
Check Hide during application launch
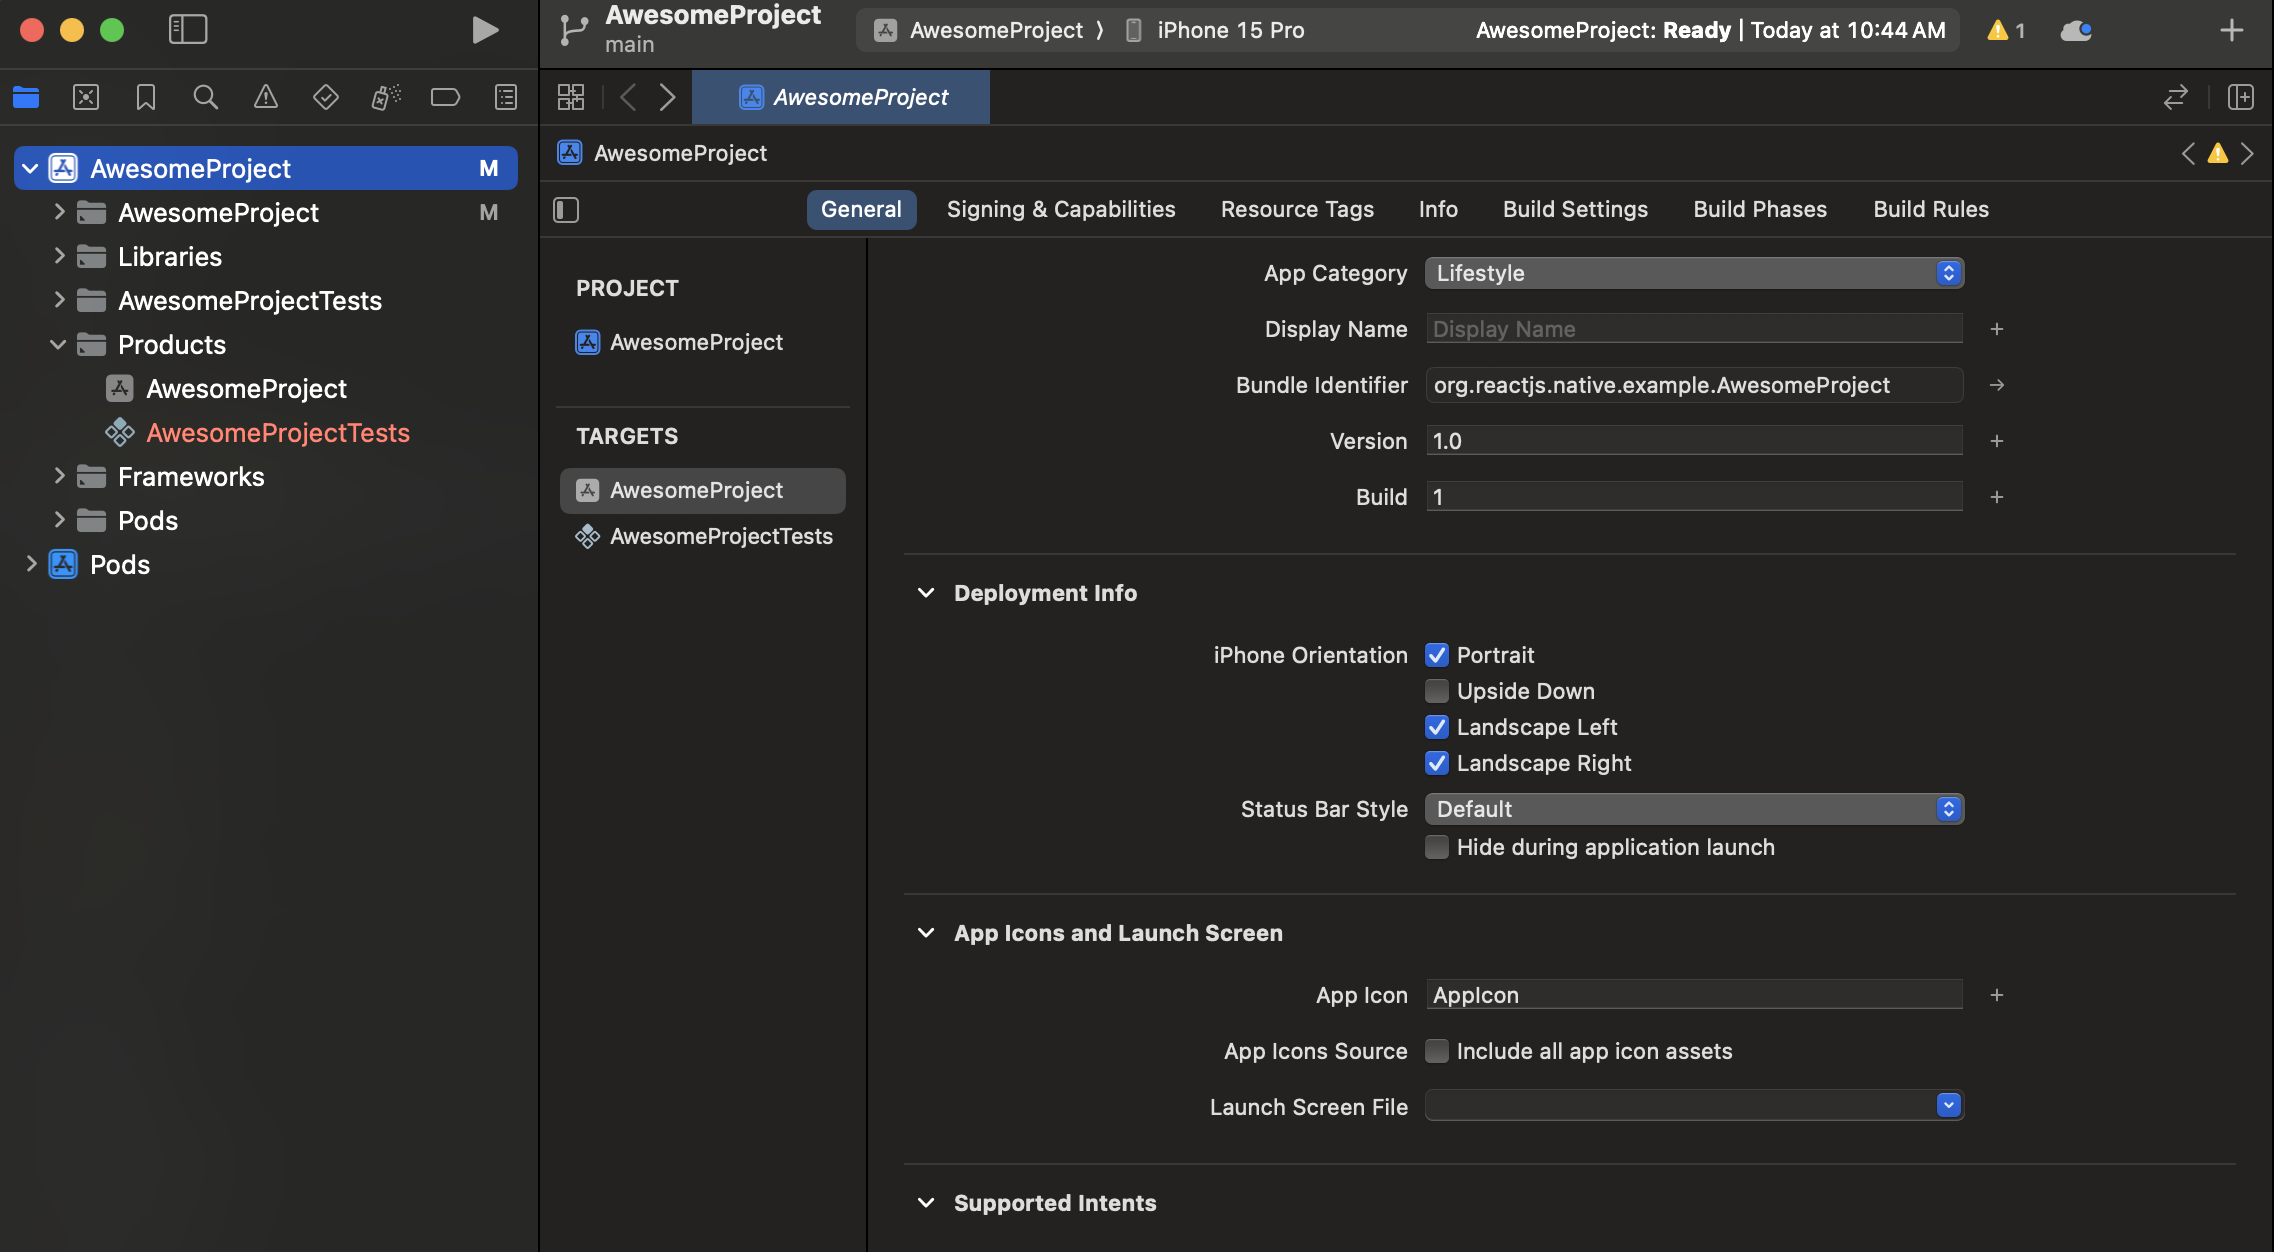[1437, 847]
